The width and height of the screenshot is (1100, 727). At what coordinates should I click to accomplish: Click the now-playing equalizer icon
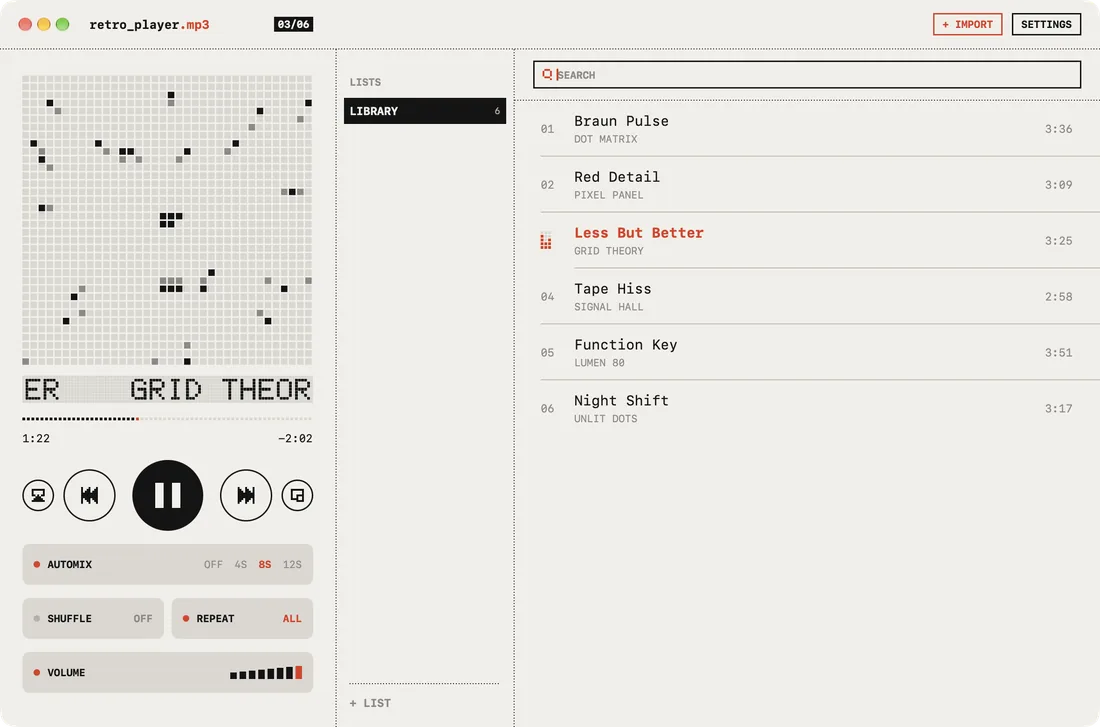point(546,241)
